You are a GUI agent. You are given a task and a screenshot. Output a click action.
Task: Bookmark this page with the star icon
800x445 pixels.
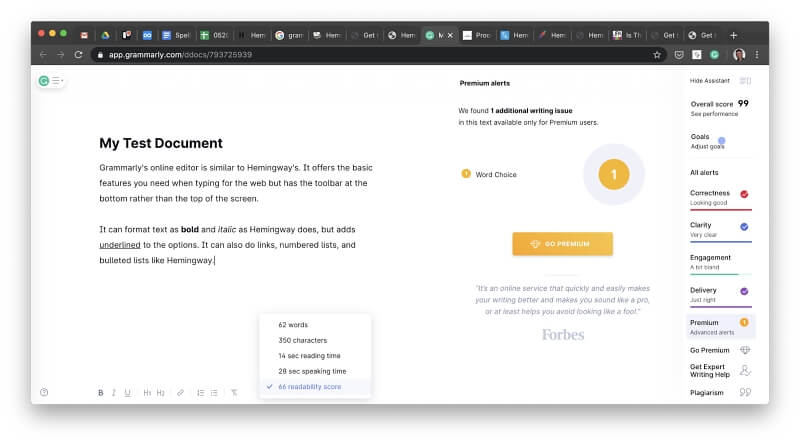(657, 55)
